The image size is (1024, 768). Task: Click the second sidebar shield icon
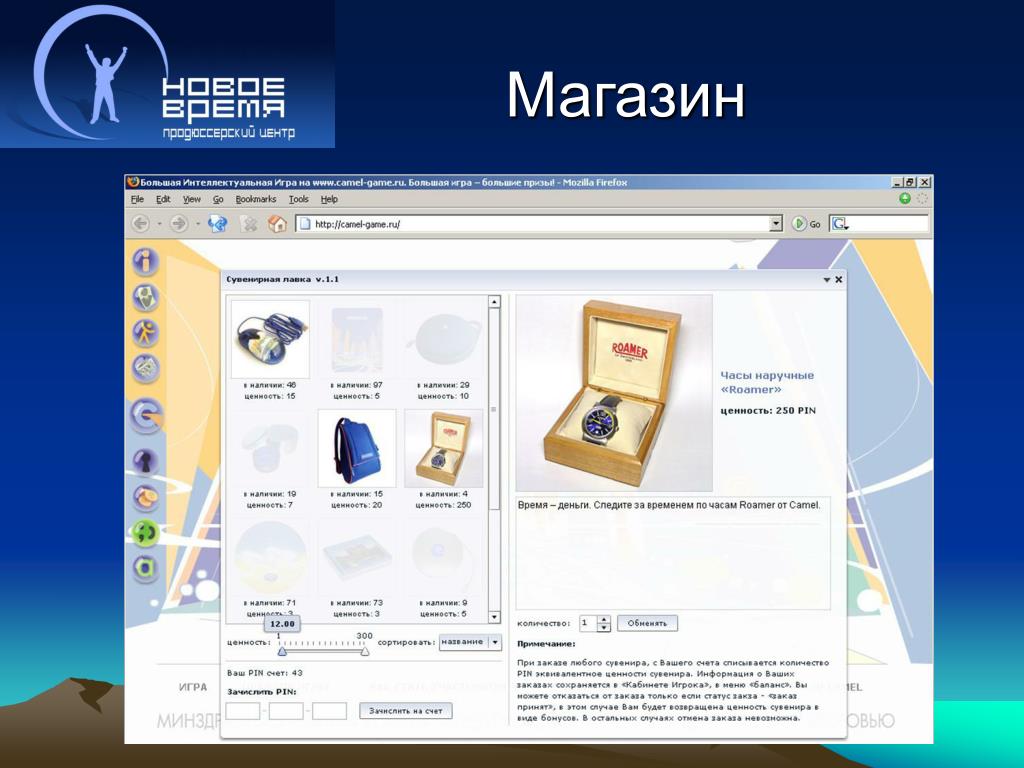point(145,297)
